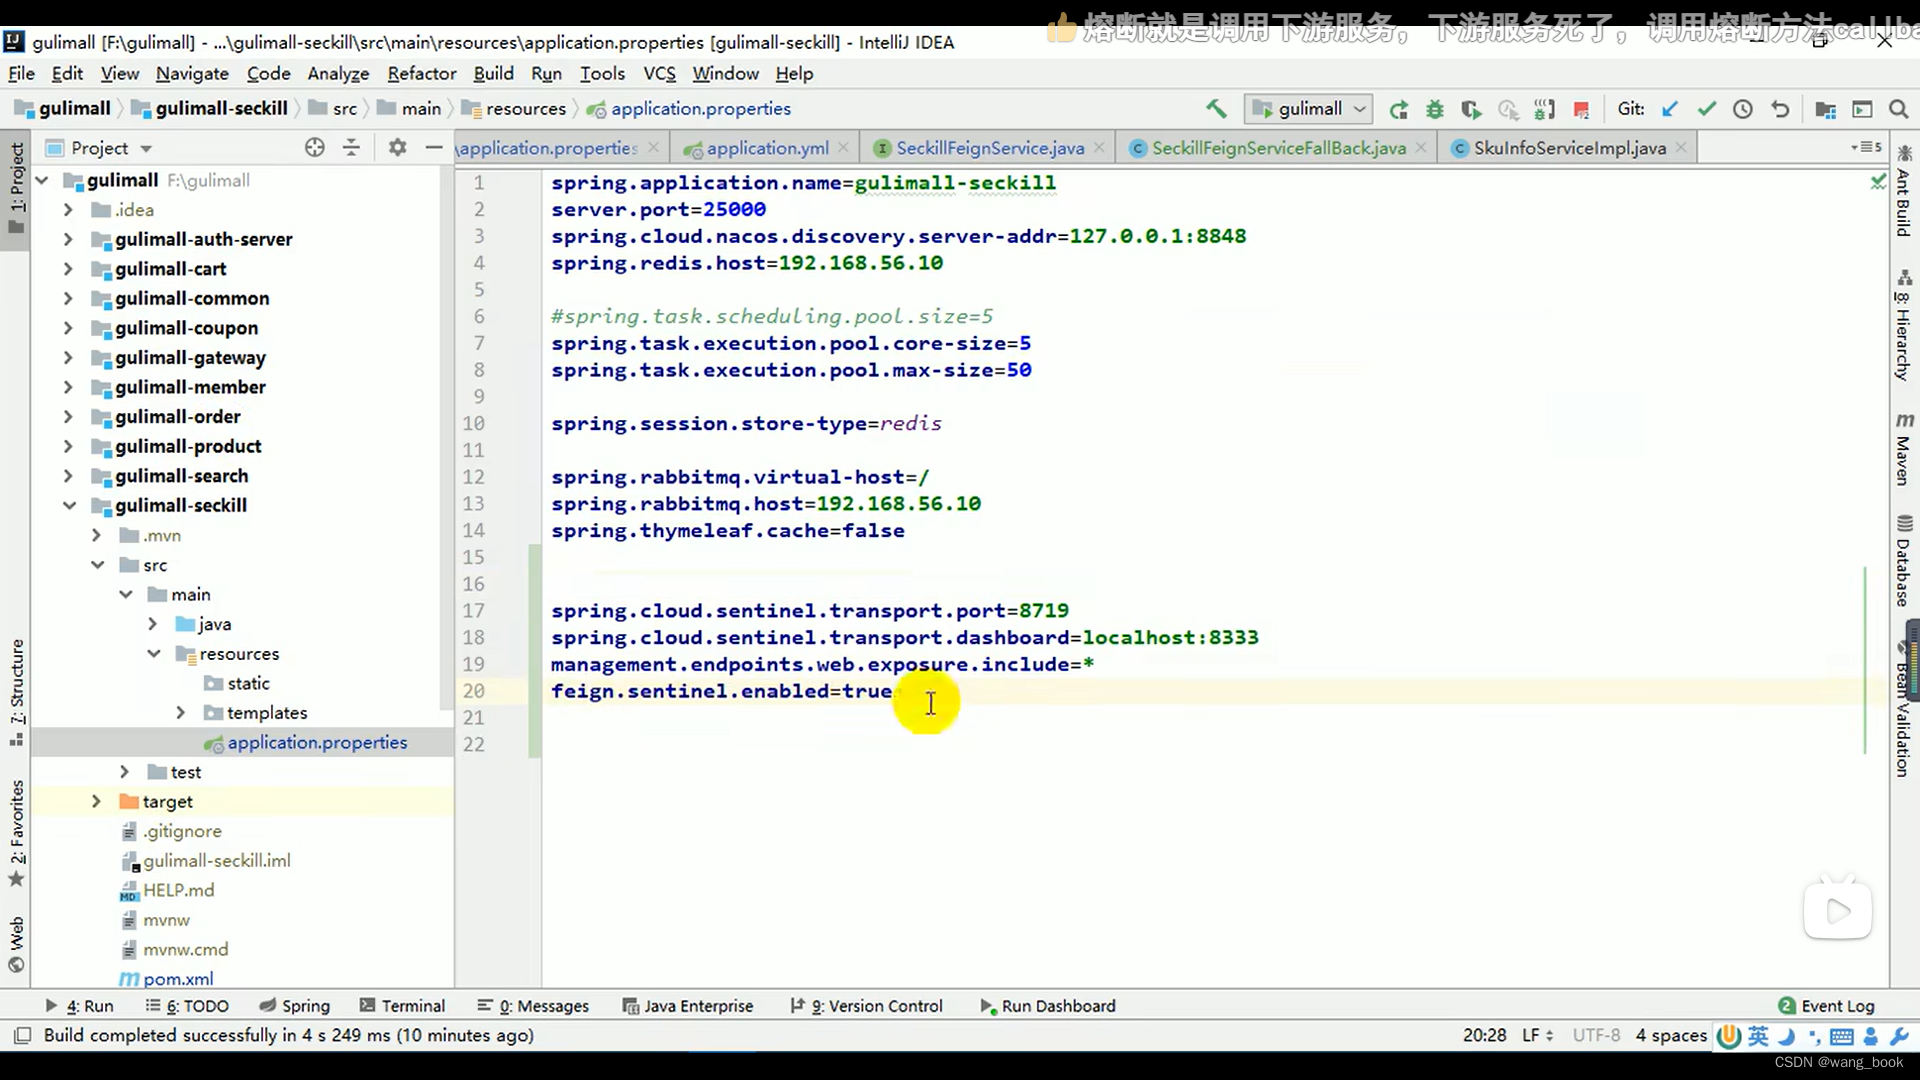Viewport: 1920px width, 1080px height.
Task: Expand the gulimall-product module
Action: pyautogui.click(x=68, y=447)
